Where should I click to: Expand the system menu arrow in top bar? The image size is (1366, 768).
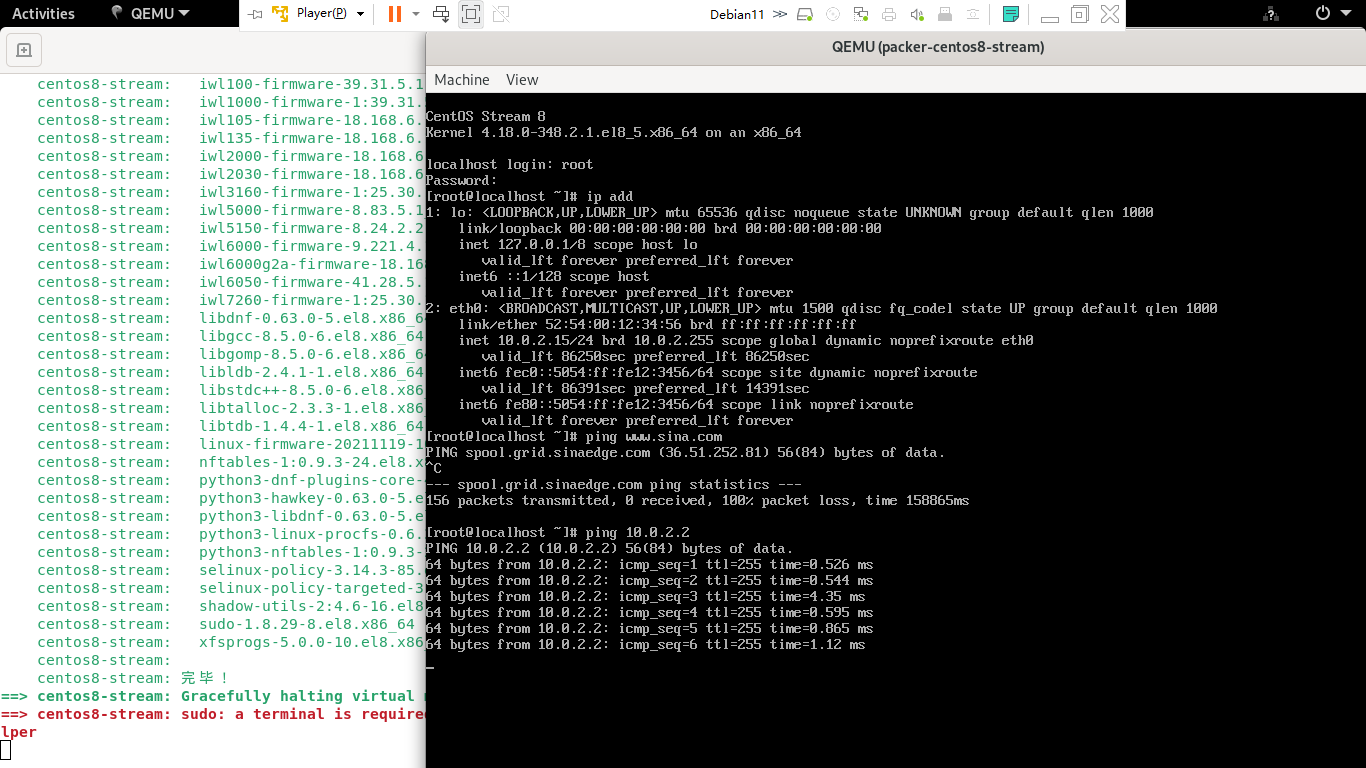click(x=1348, y=14)
